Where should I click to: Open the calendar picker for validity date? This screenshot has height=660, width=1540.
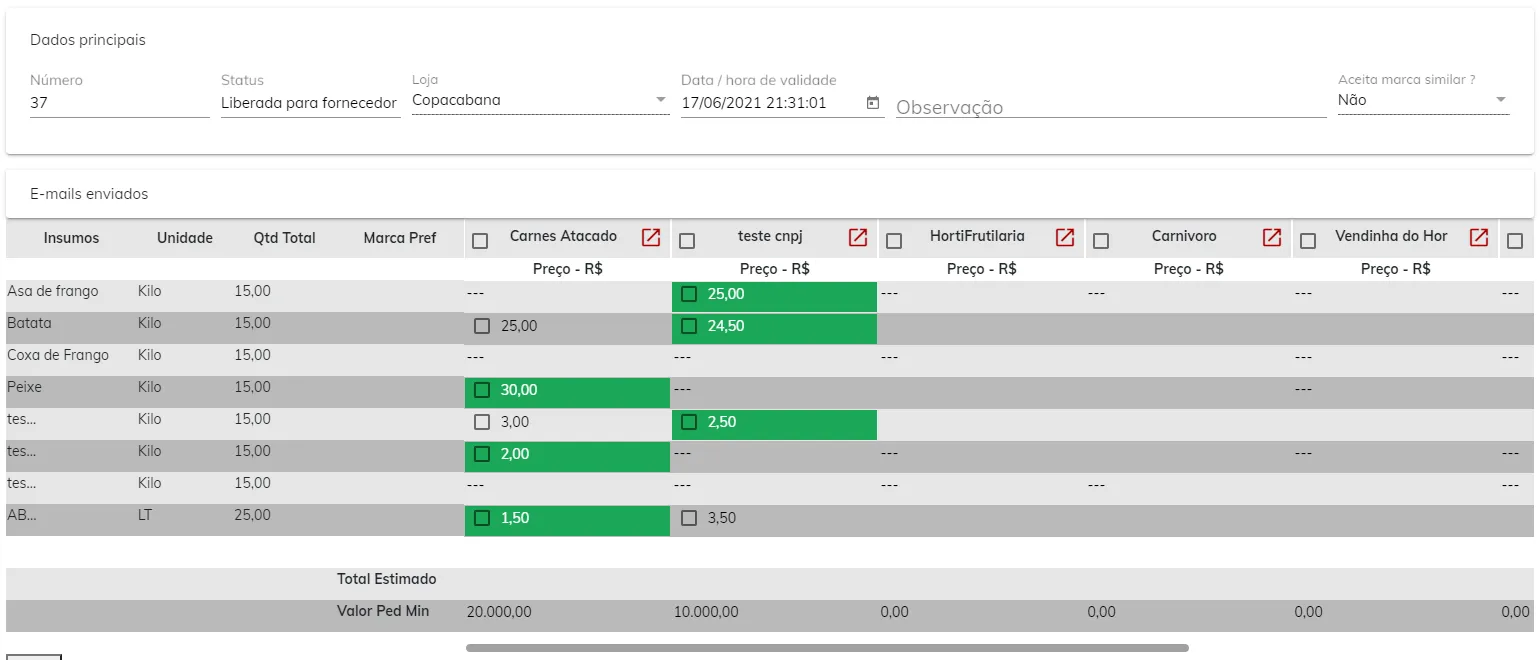(873, 102)
